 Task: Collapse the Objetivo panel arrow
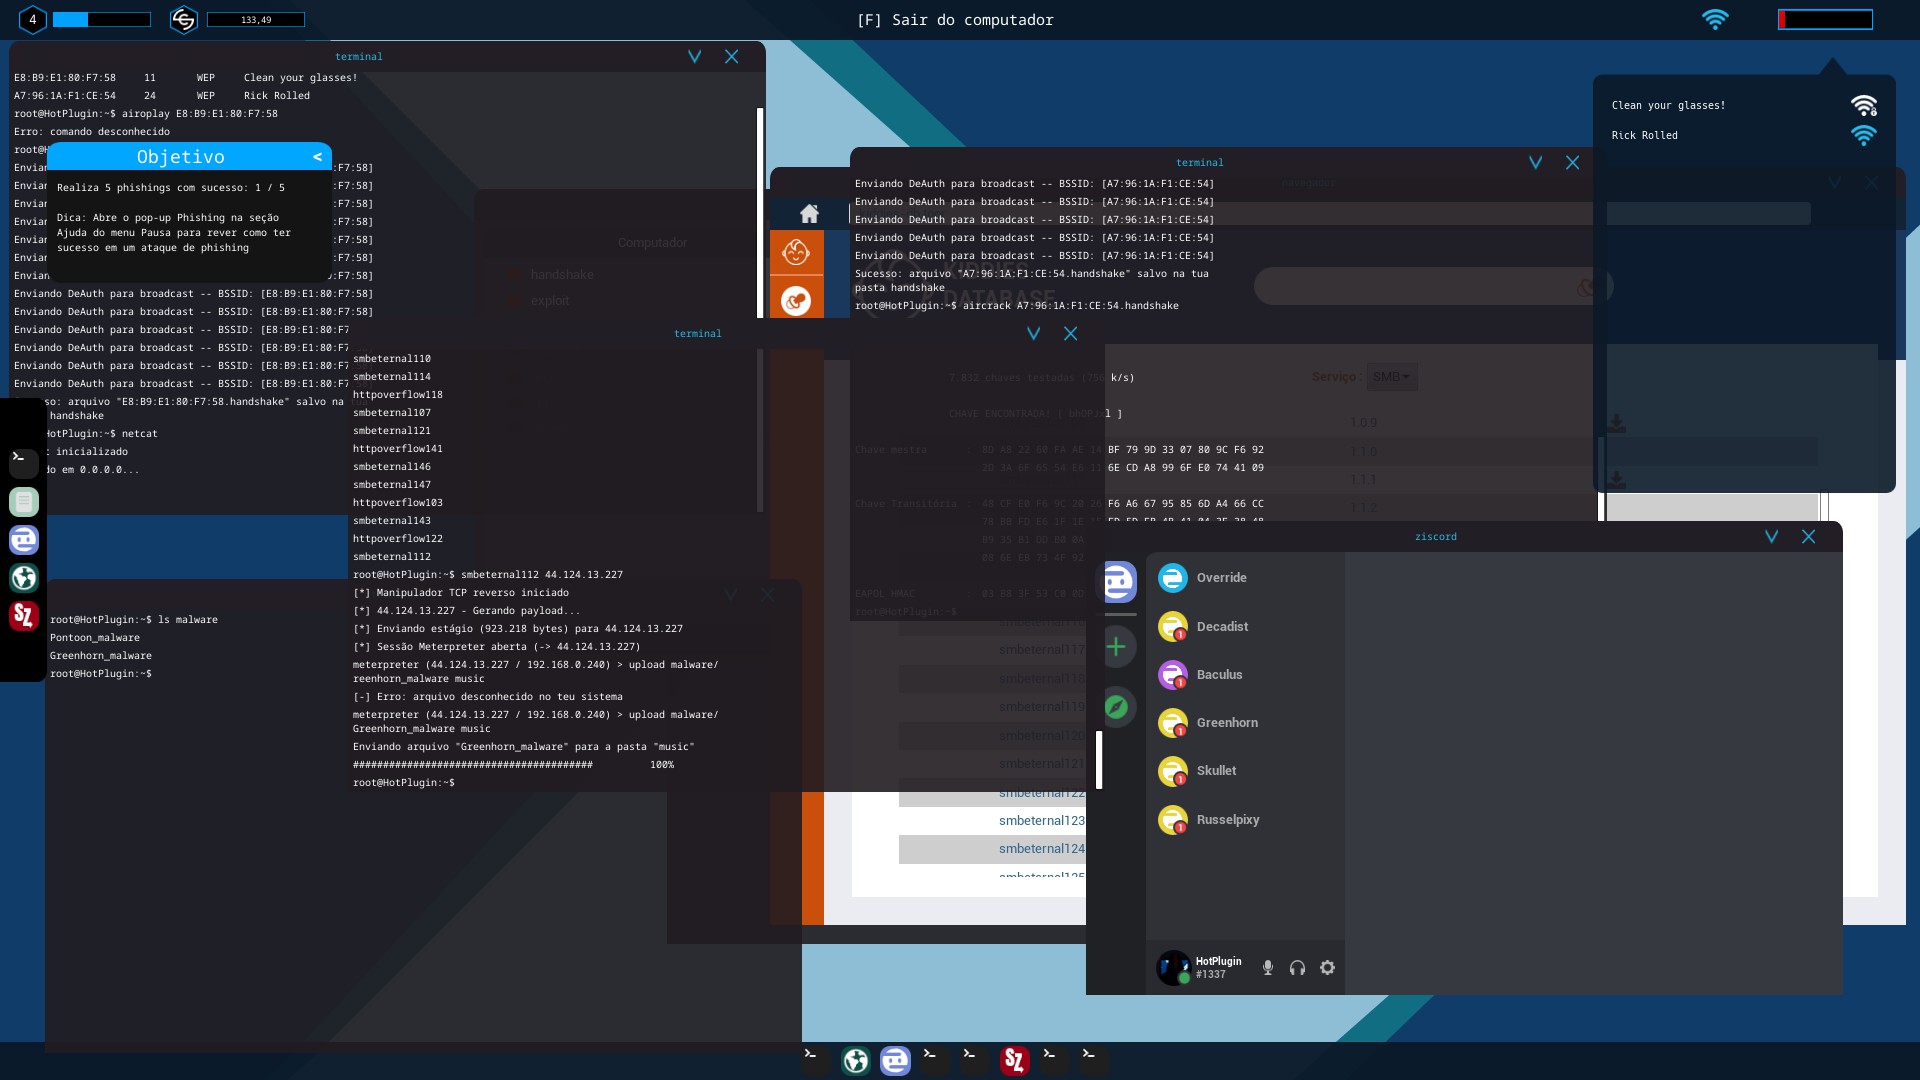[x=317, y=157]
